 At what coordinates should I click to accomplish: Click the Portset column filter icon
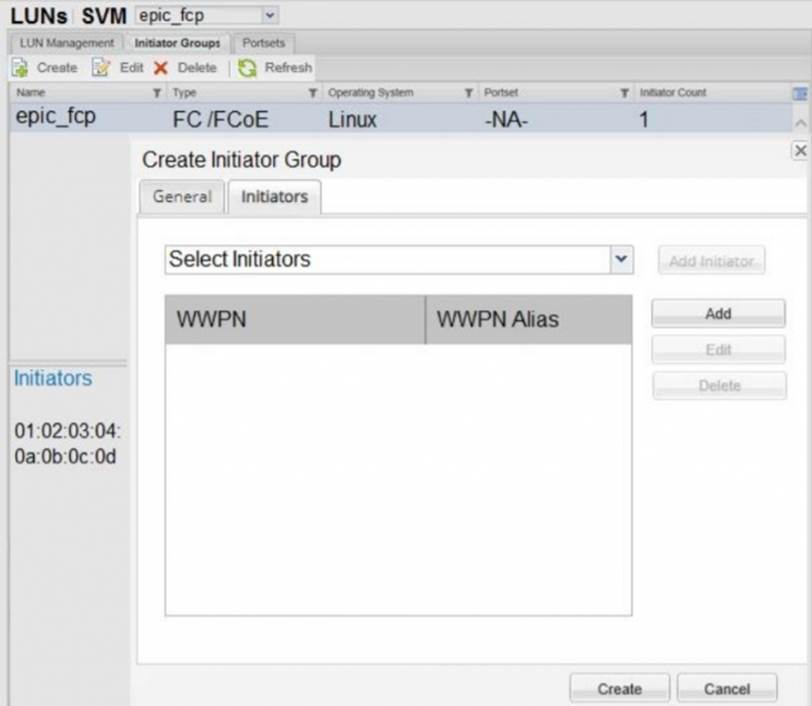click(625, 93)
